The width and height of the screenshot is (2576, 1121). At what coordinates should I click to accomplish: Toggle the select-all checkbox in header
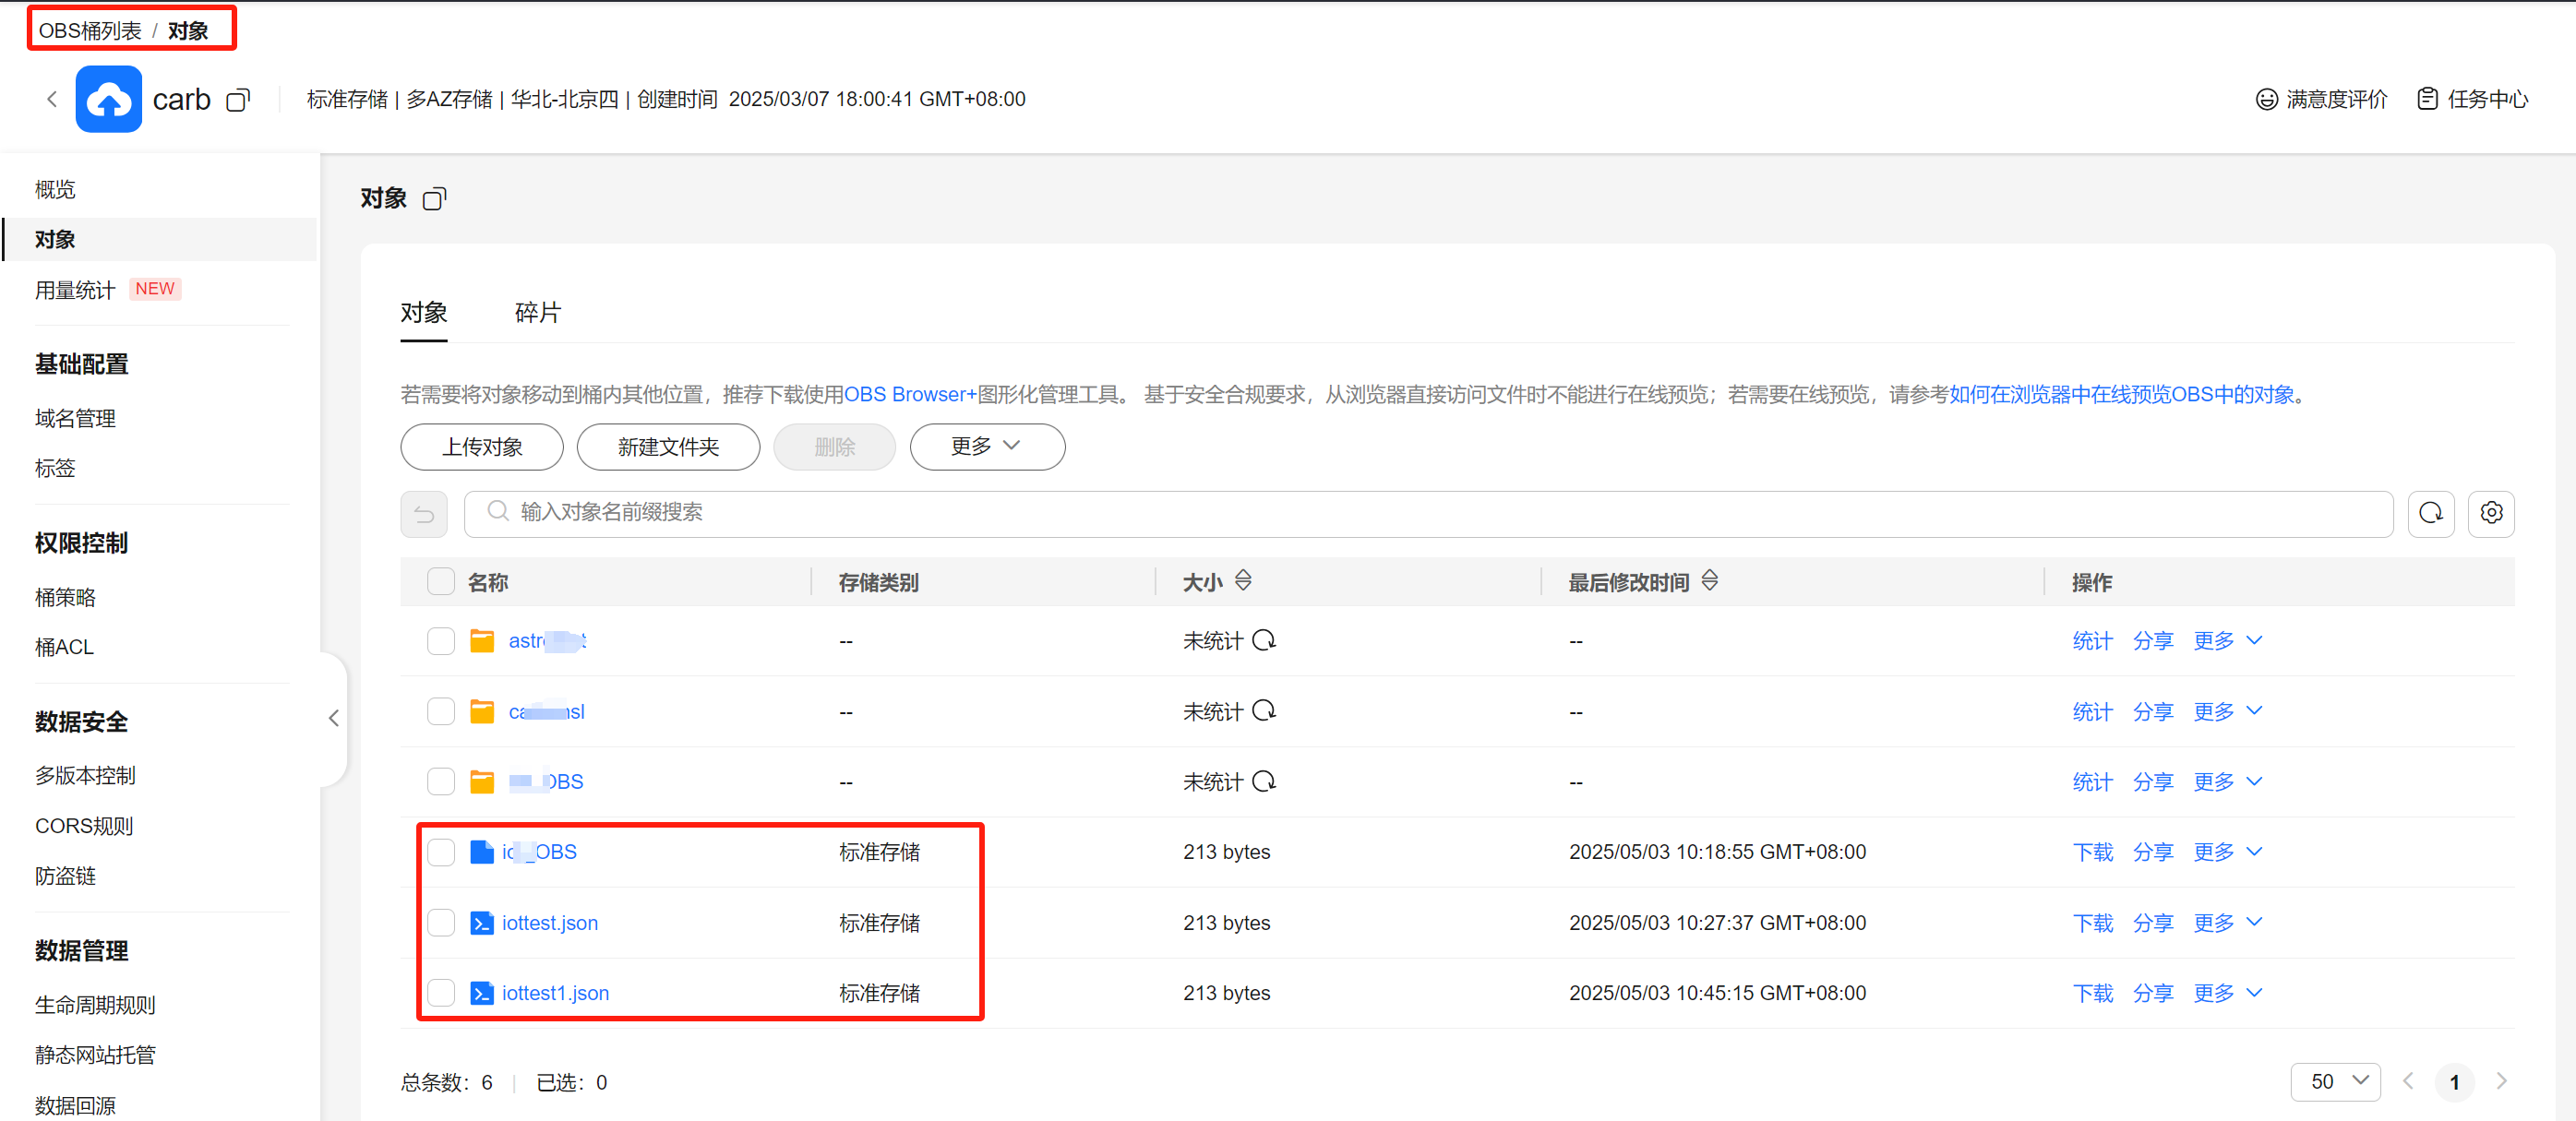[441, 581]
